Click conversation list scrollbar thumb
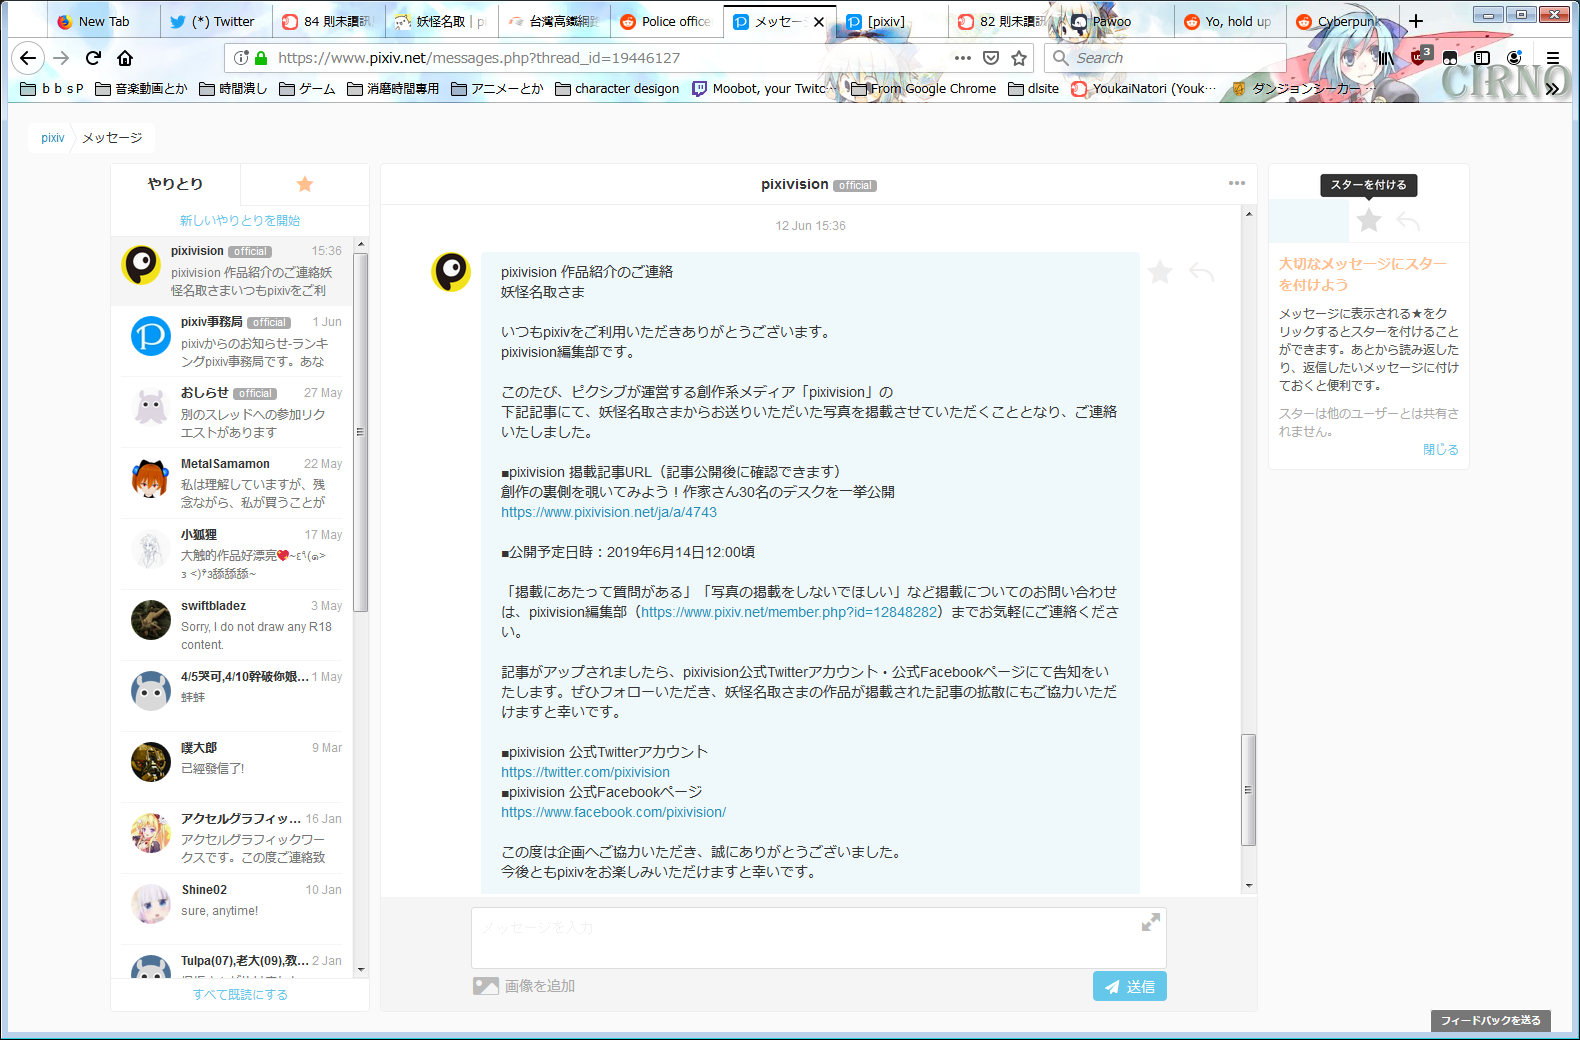Screen dimensions: 1580x1040 coord(361,432)
